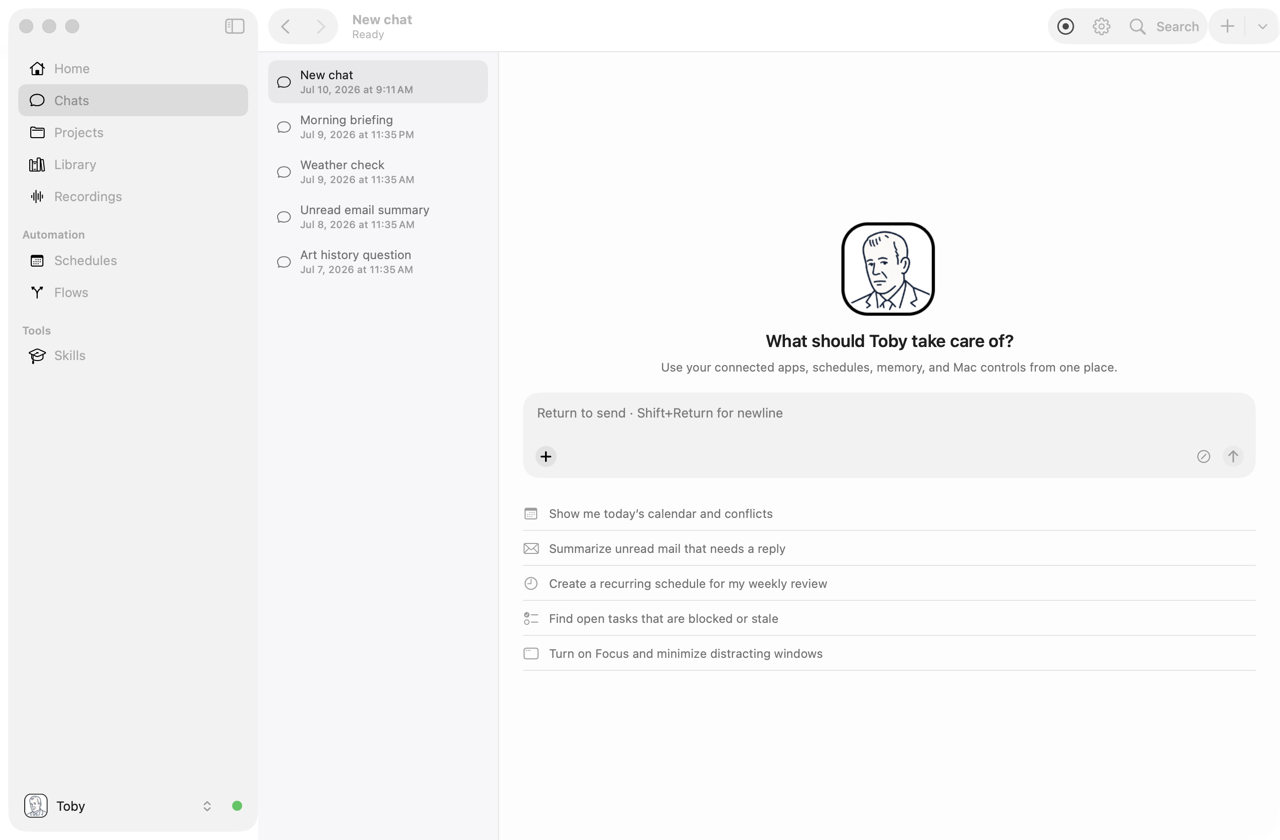
Task: Click the large Toby portrait image
Action: tap(888, 269)
